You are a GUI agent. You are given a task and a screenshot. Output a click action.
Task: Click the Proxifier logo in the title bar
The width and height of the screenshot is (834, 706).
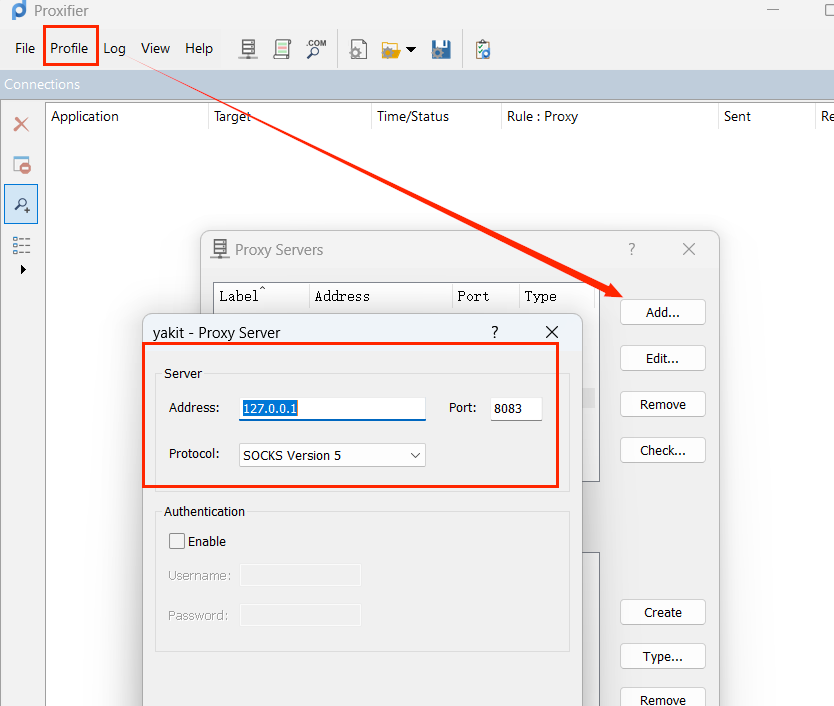pos(19,10)
